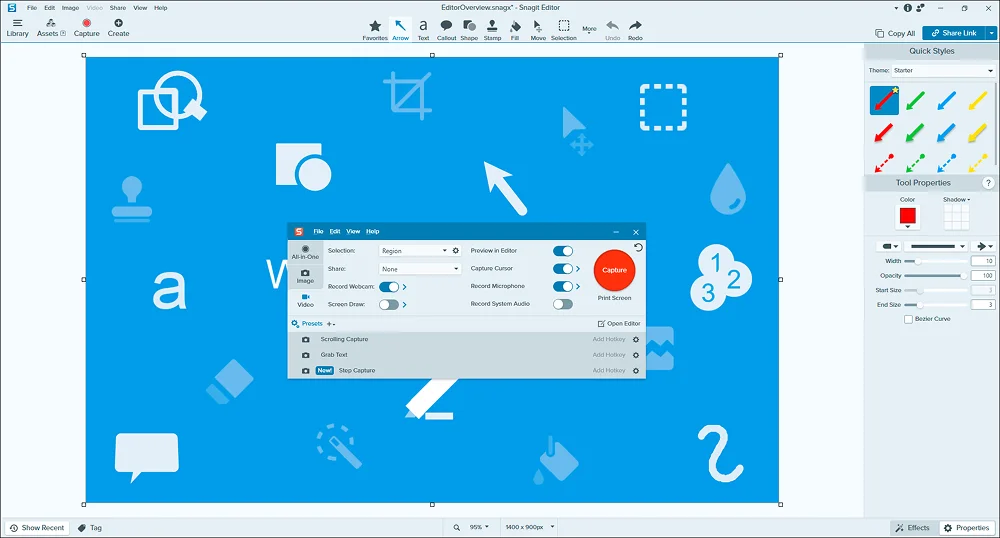
Task: Select the Text tool
Action: (423, 30)
